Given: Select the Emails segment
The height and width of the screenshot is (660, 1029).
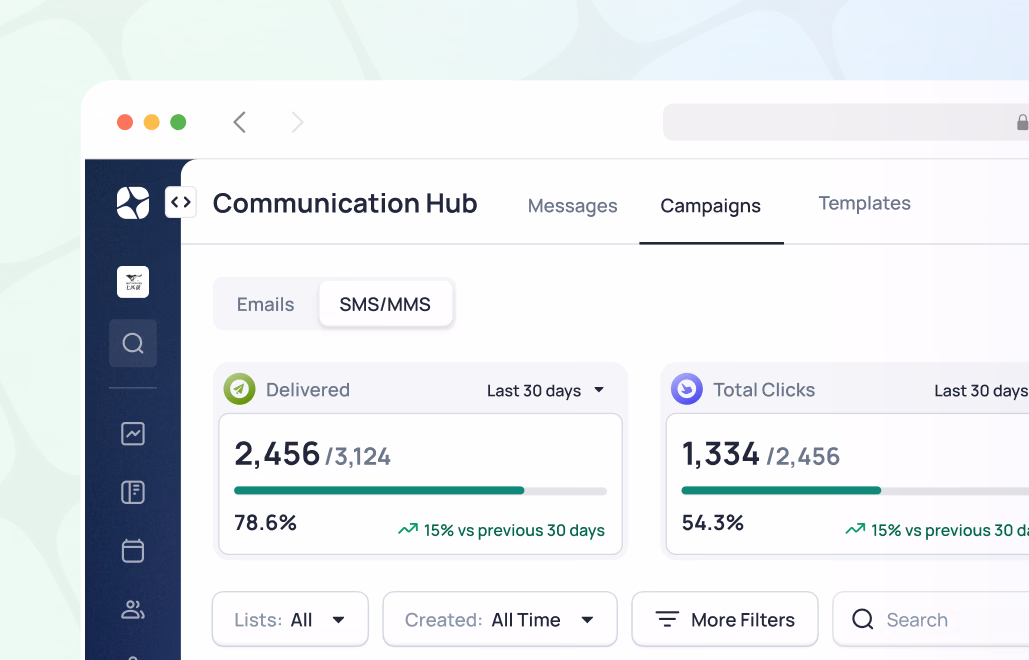Looking at the screenshot, I should pos(265,304).
